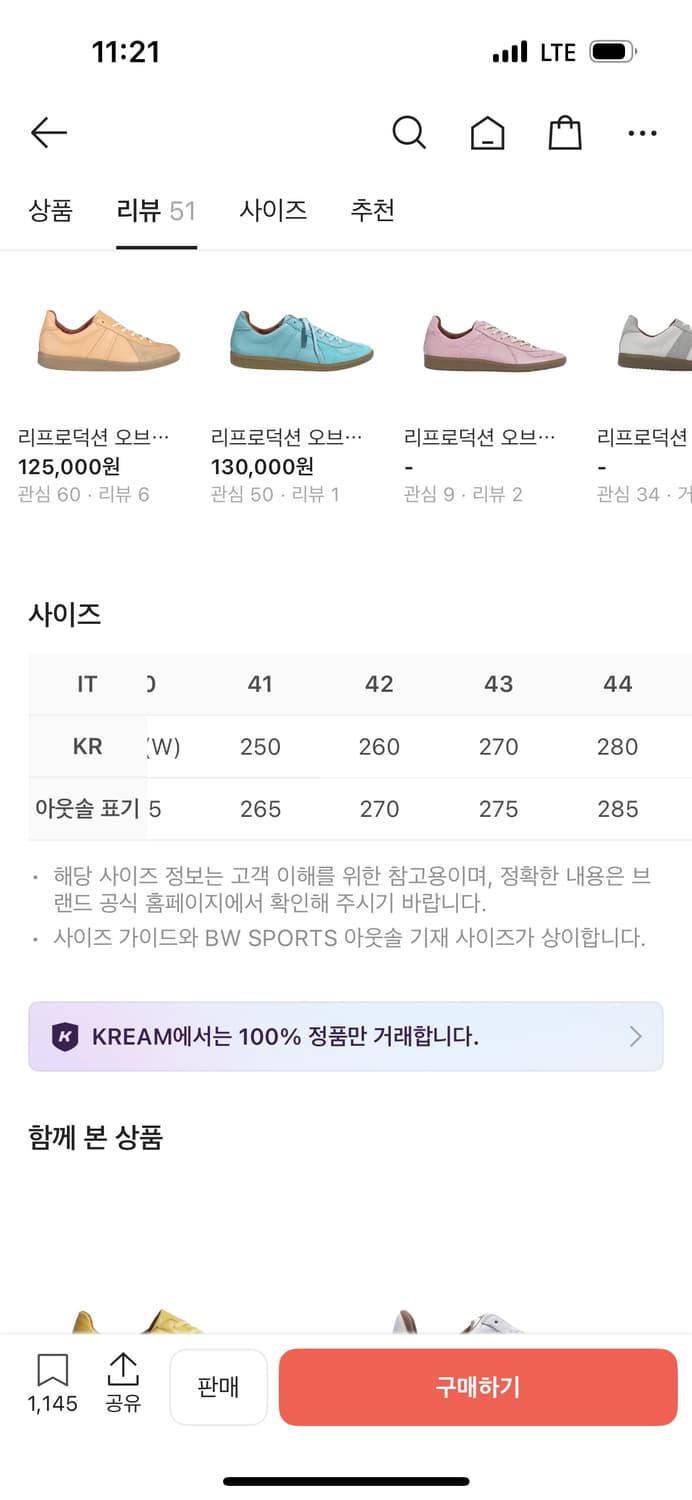
Task: Tap the 판매 sell button
Action: coord(218,1386)
